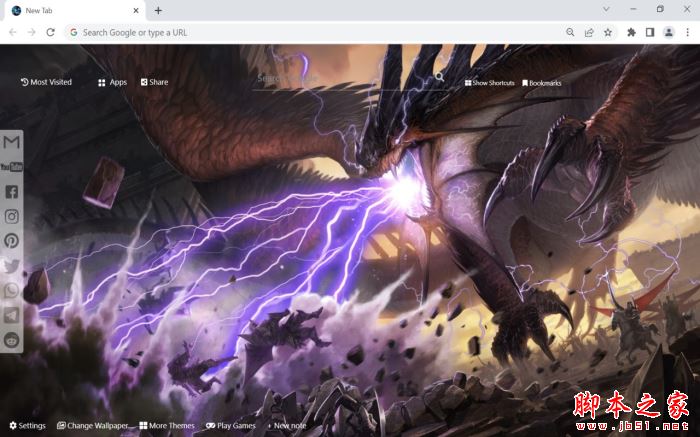
Task: Open Telegram shortcut in sidebar
Action: pos(12,315)
